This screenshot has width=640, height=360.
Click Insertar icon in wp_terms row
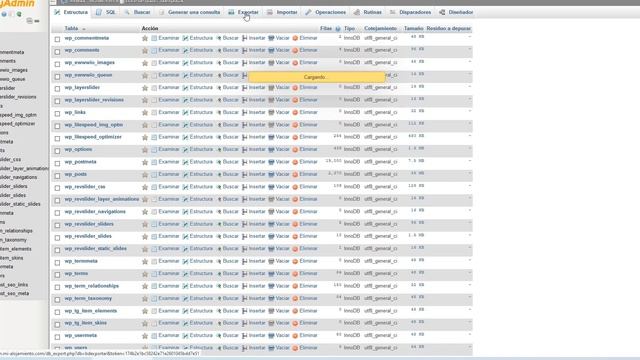pos(244,274)
